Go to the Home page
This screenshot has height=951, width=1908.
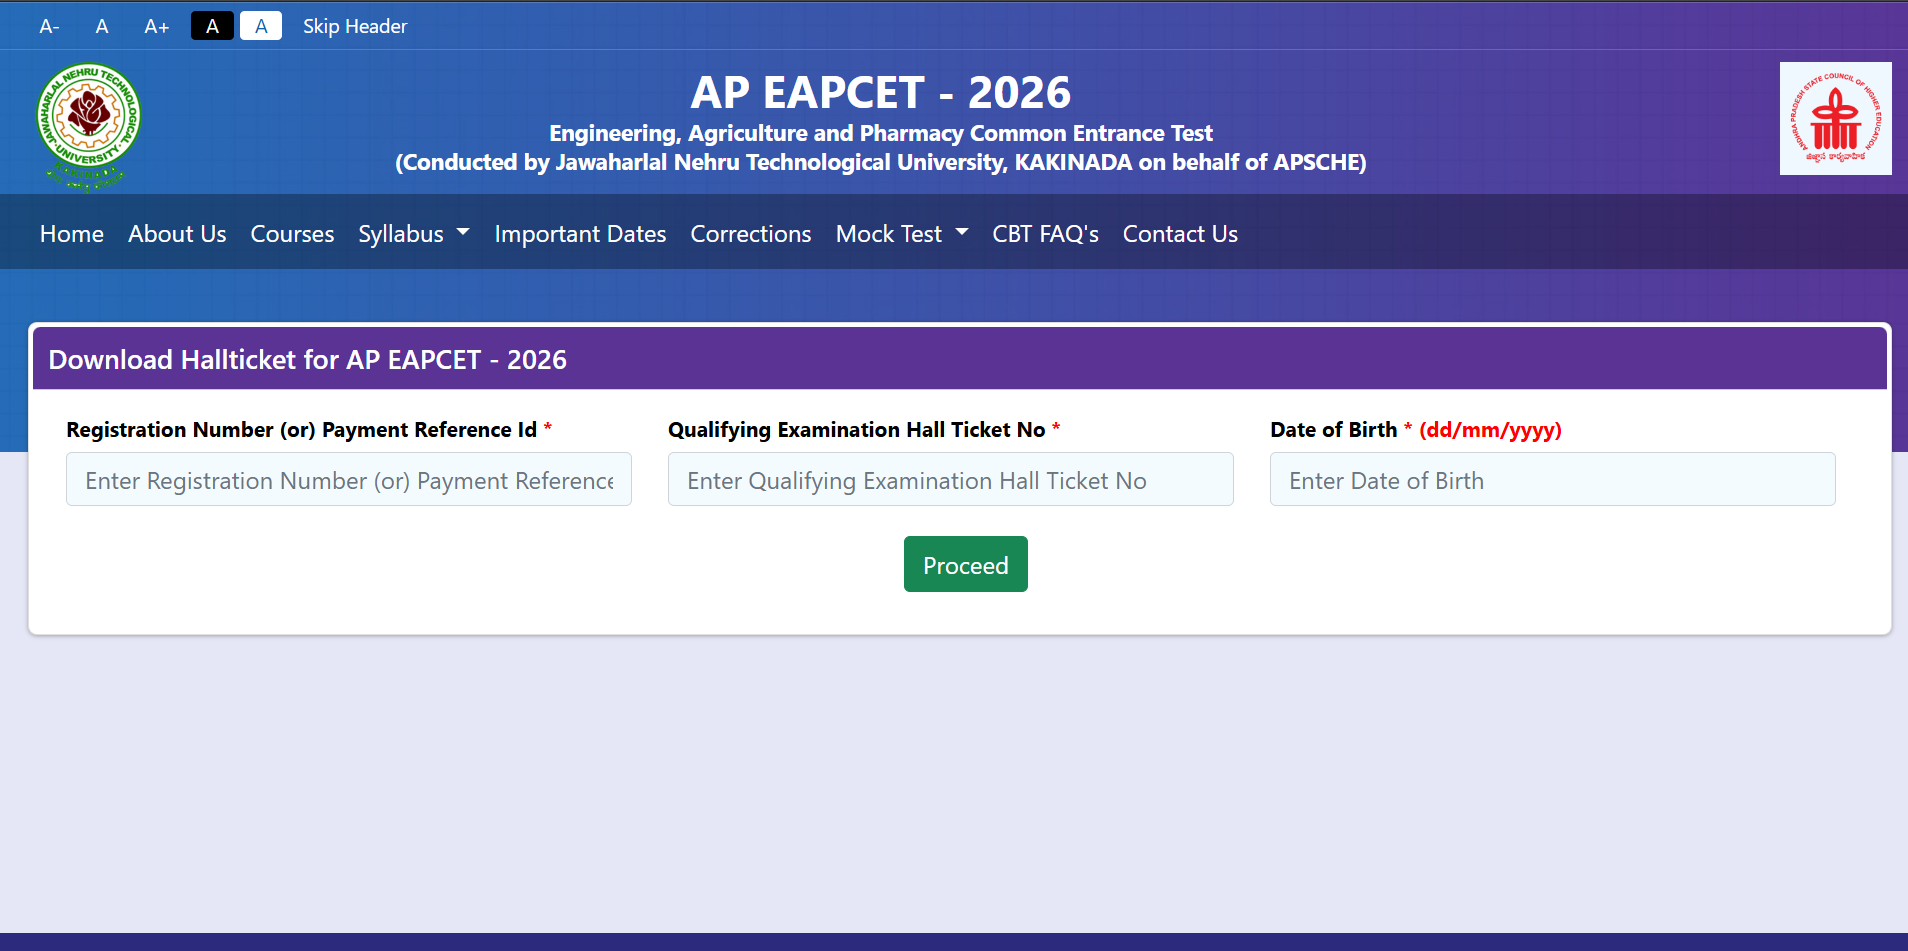(x=72, y=234)
